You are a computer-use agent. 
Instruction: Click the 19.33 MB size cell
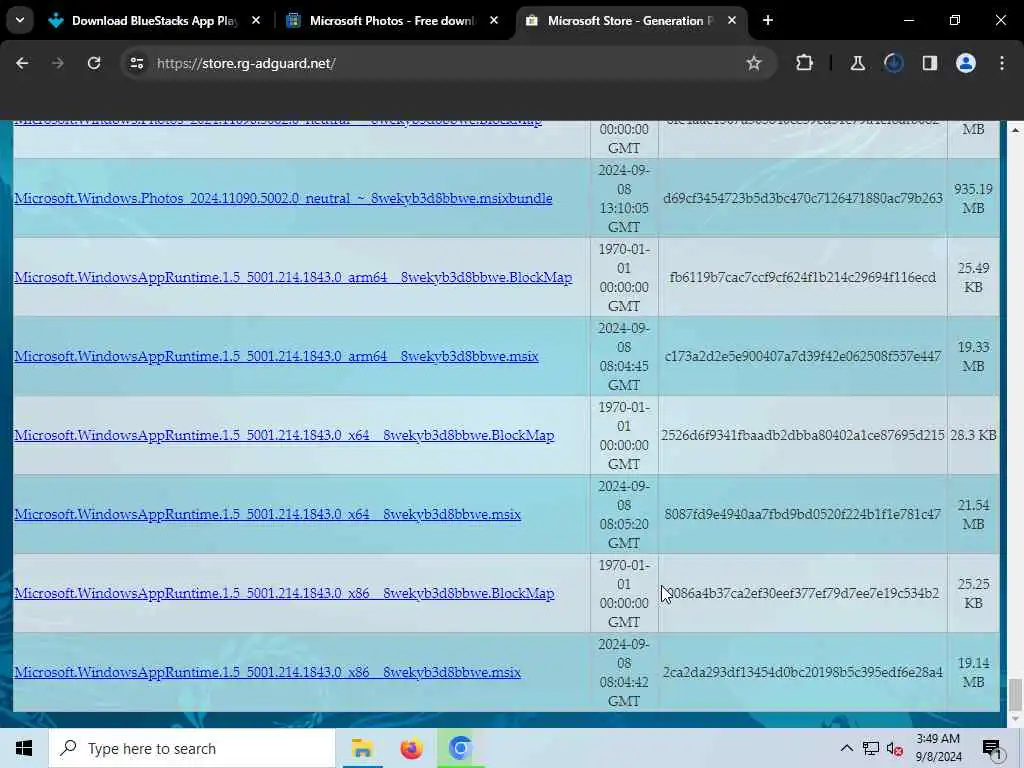(973, 357)
